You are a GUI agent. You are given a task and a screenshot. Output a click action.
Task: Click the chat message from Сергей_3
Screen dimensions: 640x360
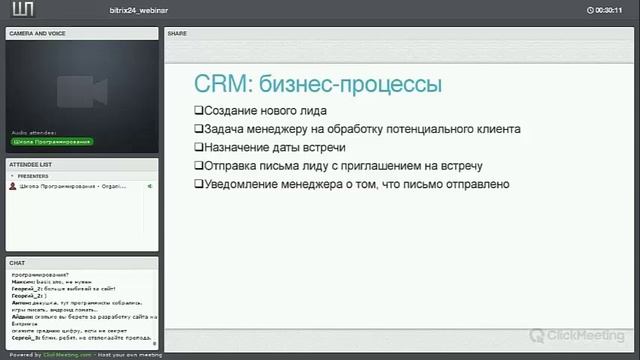tap(81, 338)
